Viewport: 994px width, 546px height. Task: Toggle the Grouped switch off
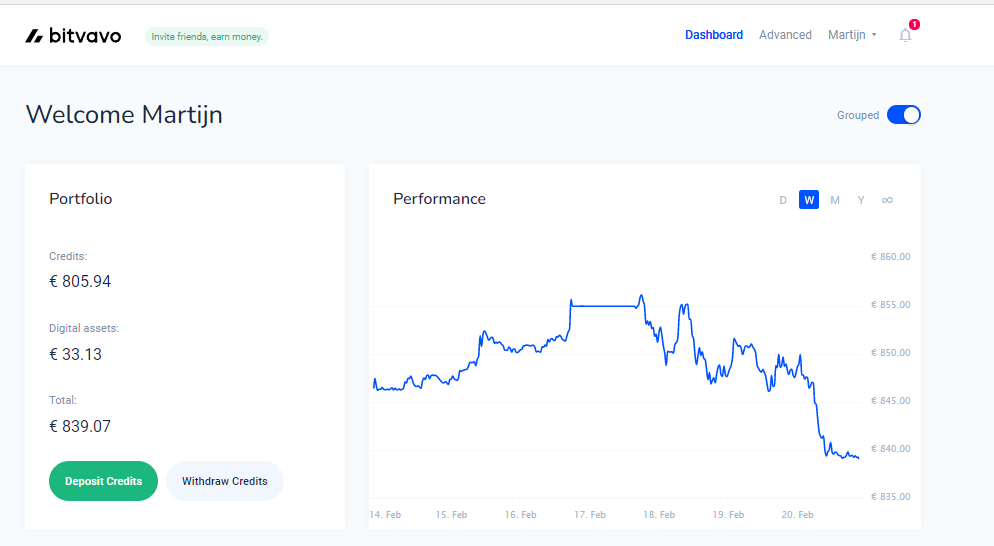[903, 115]
